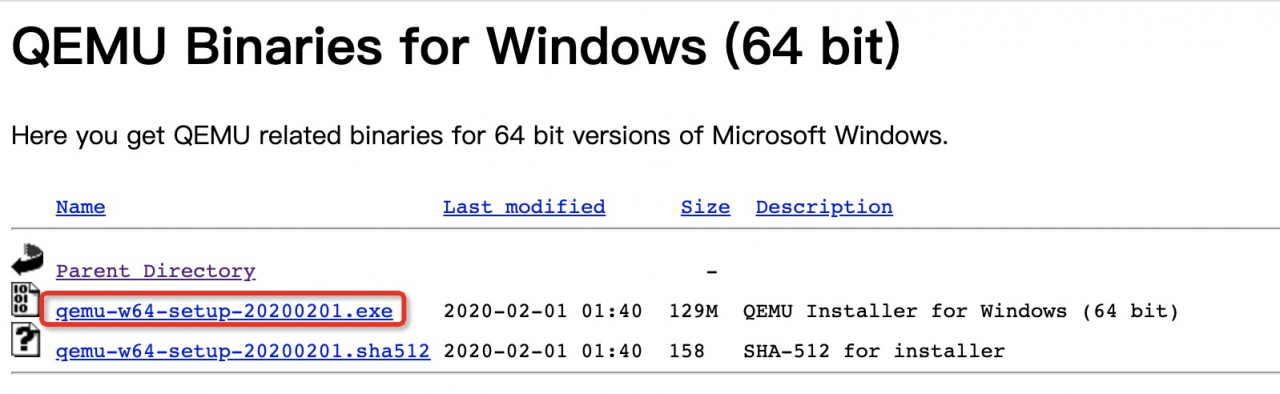This screenshot has height=394, width=1280.
Task: Select the modified date of the .exe row
Action: point(542,311)
